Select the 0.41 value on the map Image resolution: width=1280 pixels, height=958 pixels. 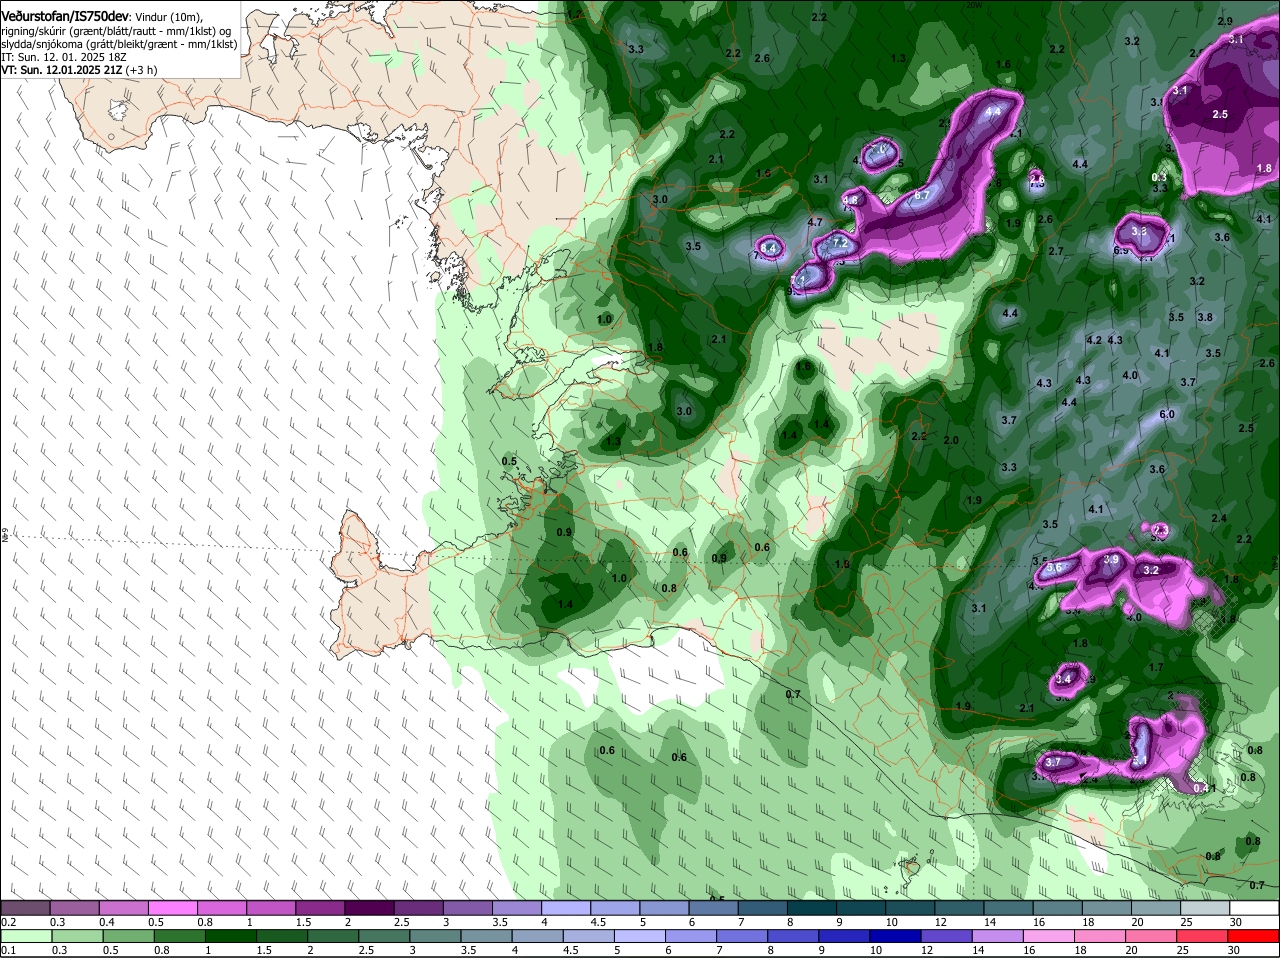point(1205,788)
